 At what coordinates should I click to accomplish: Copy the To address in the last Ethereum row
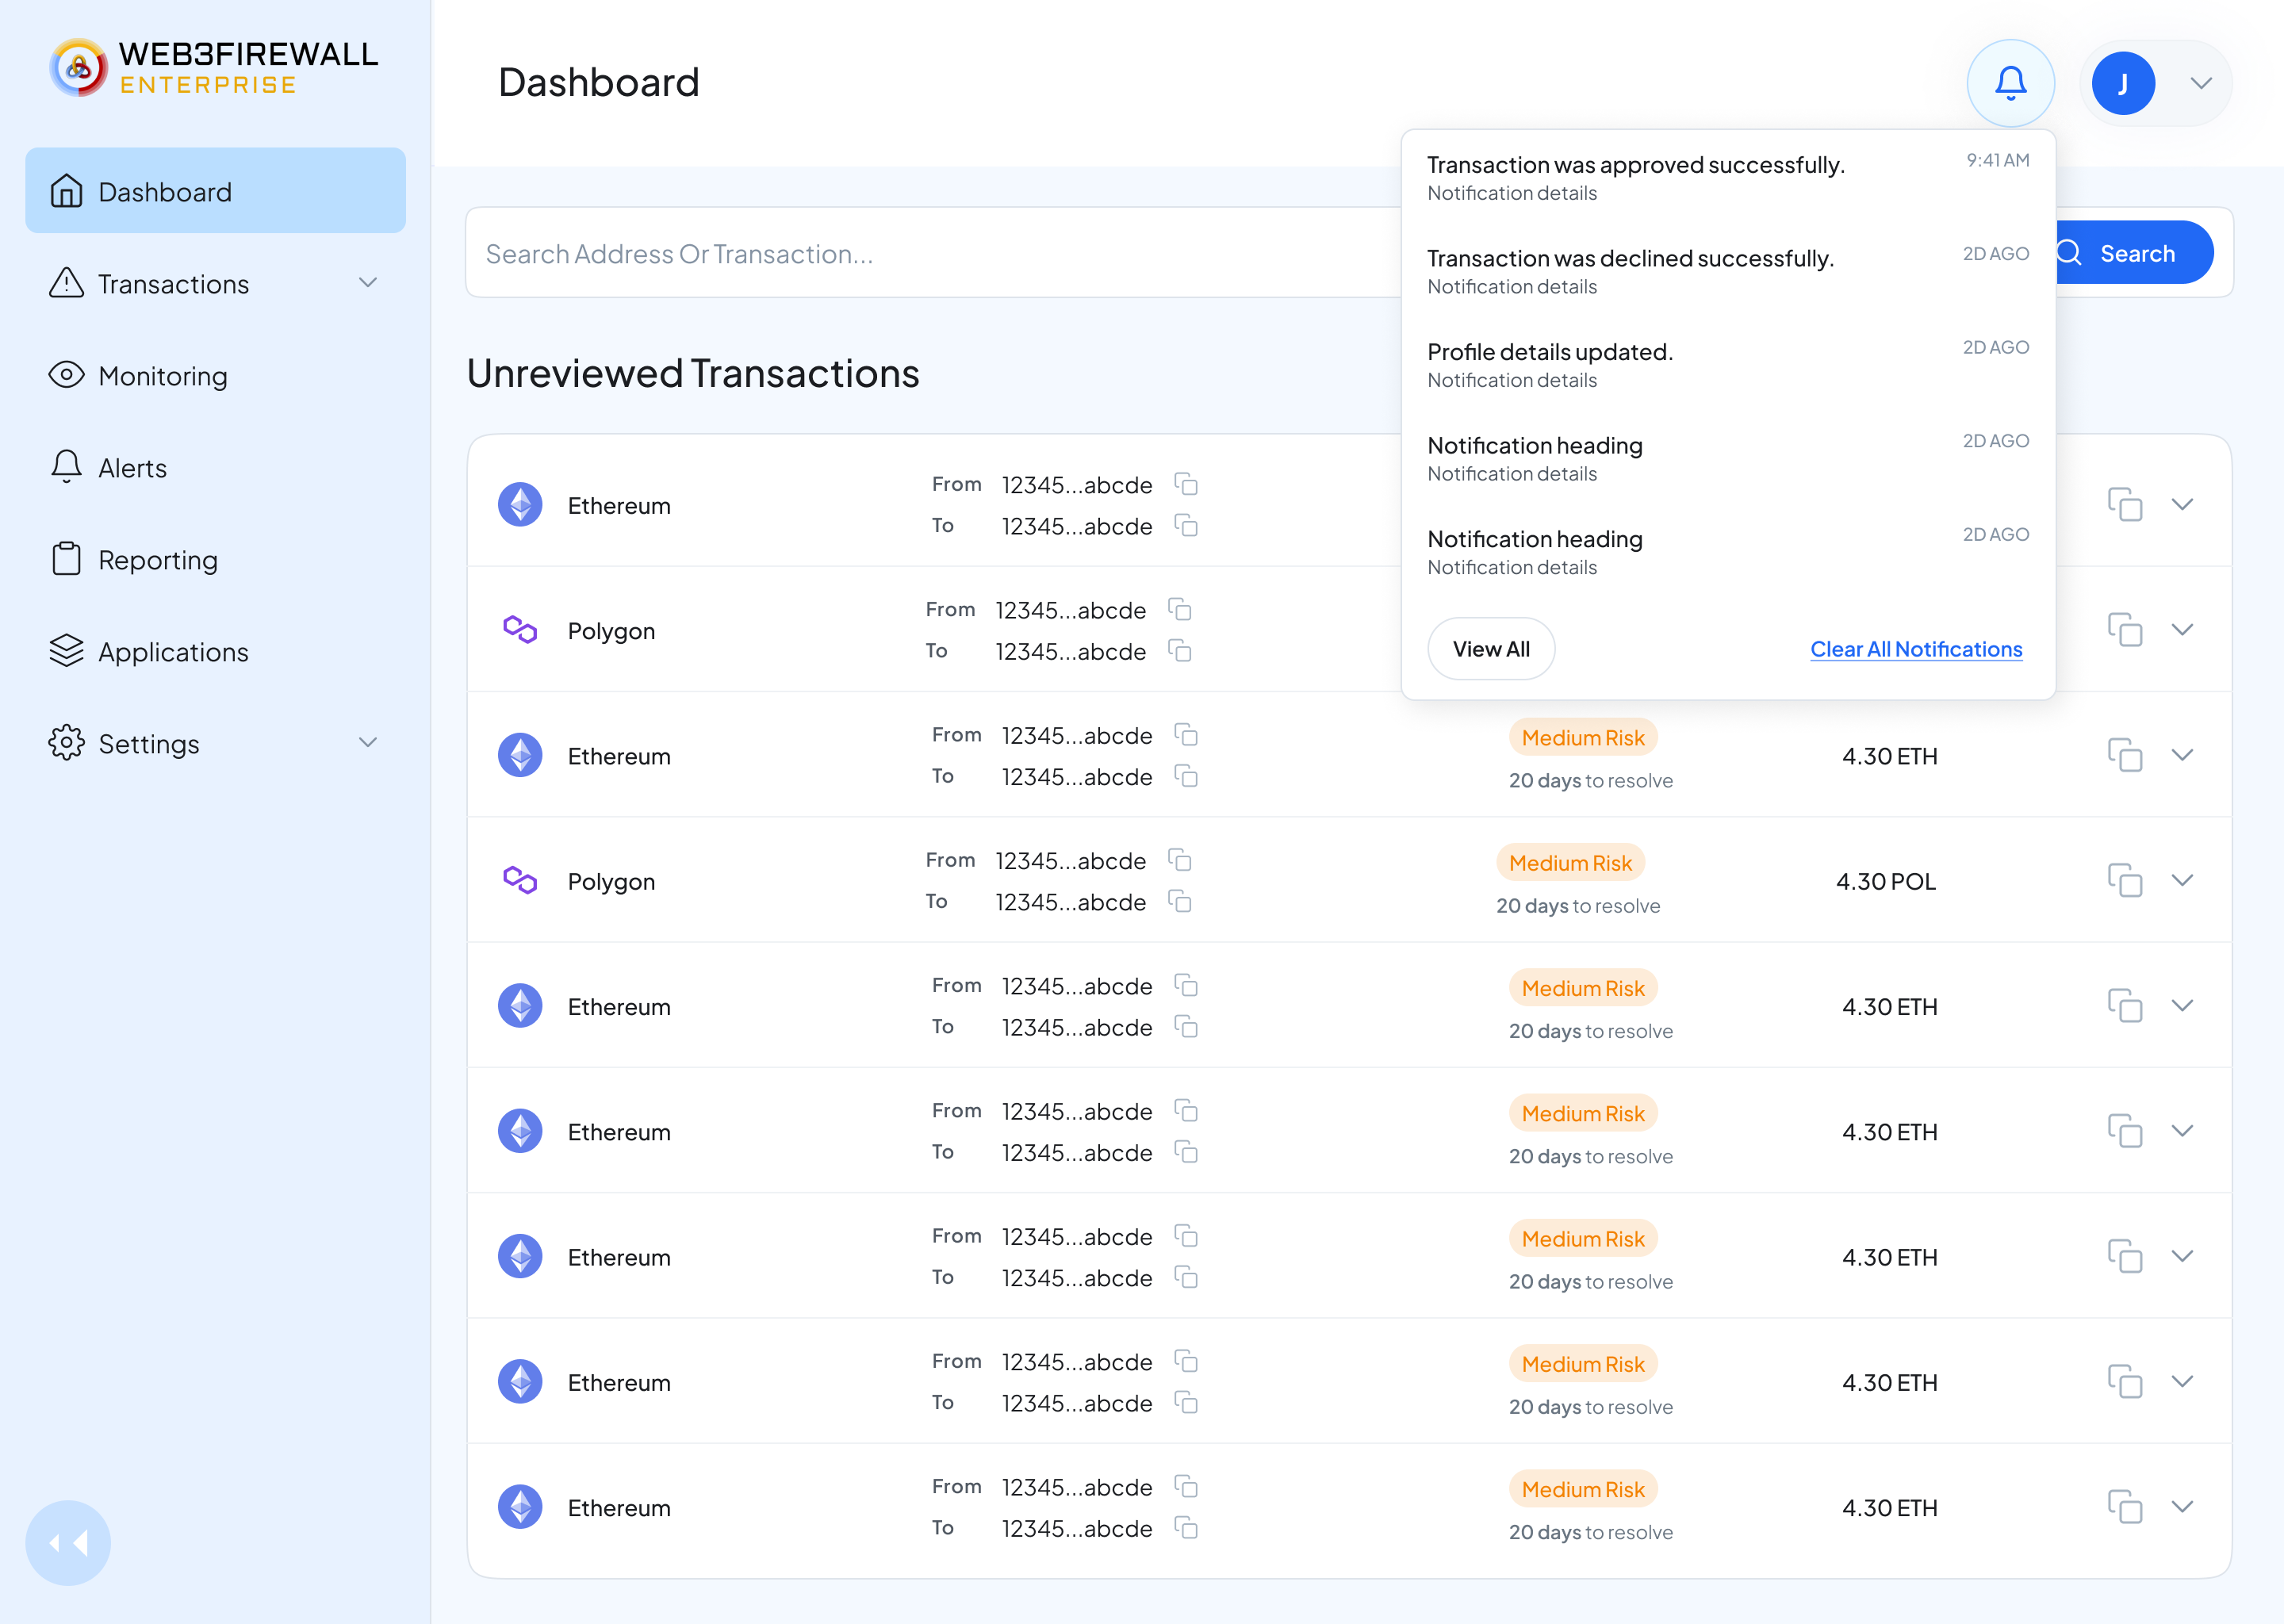point(1186,1529)
